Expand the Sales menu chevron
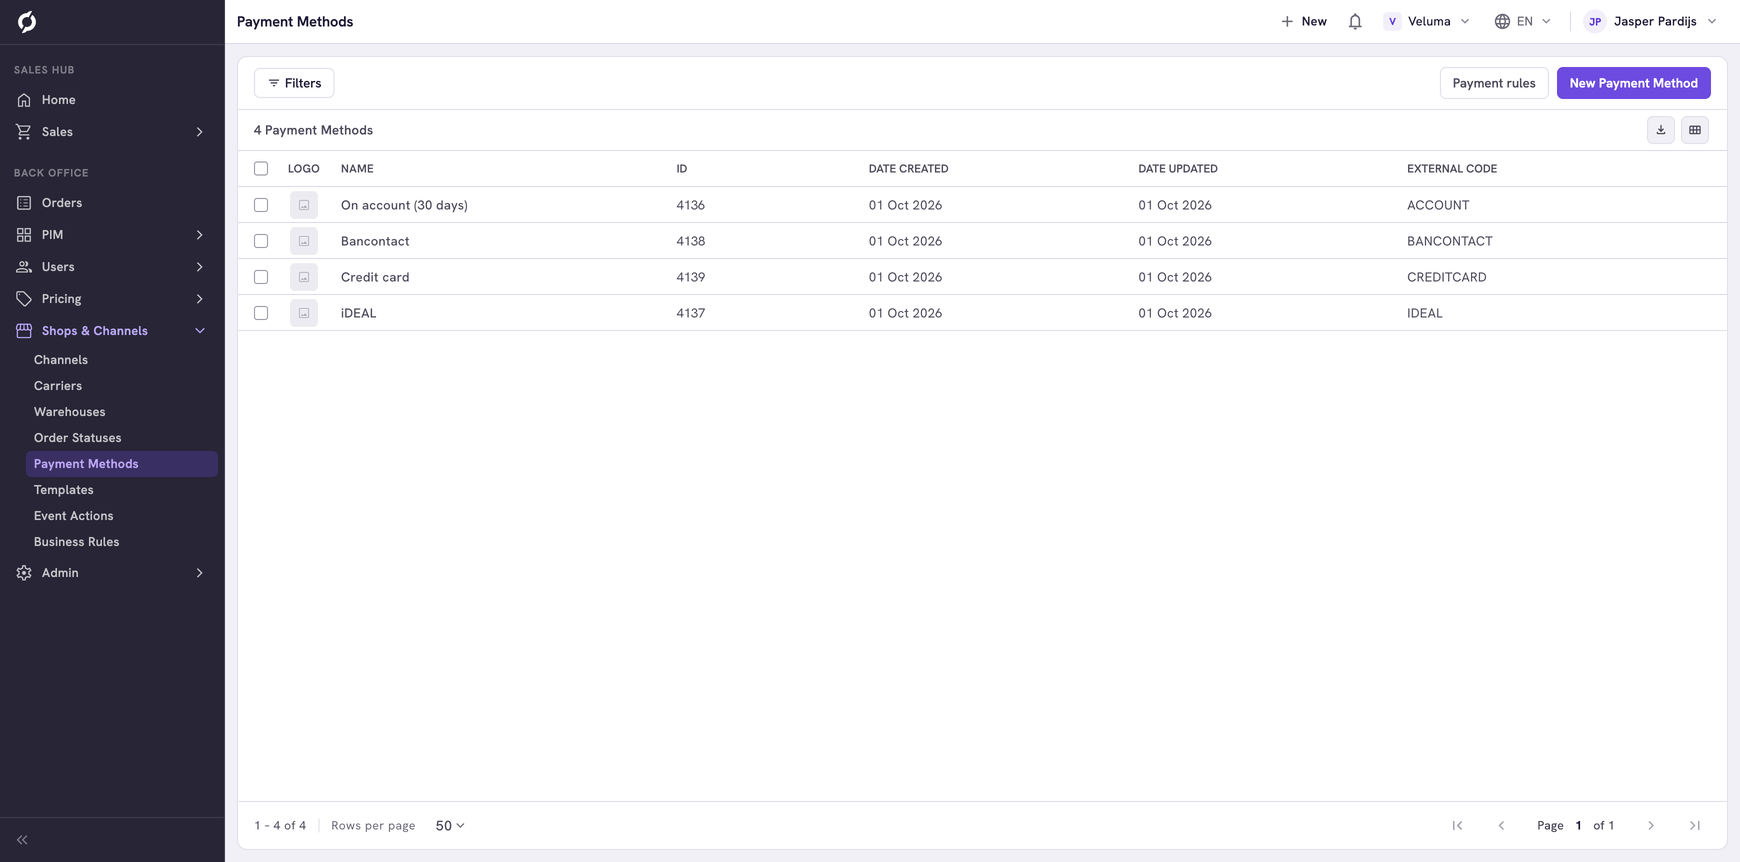This screenshot has height=862, width=1740. [x=200, y=132]
